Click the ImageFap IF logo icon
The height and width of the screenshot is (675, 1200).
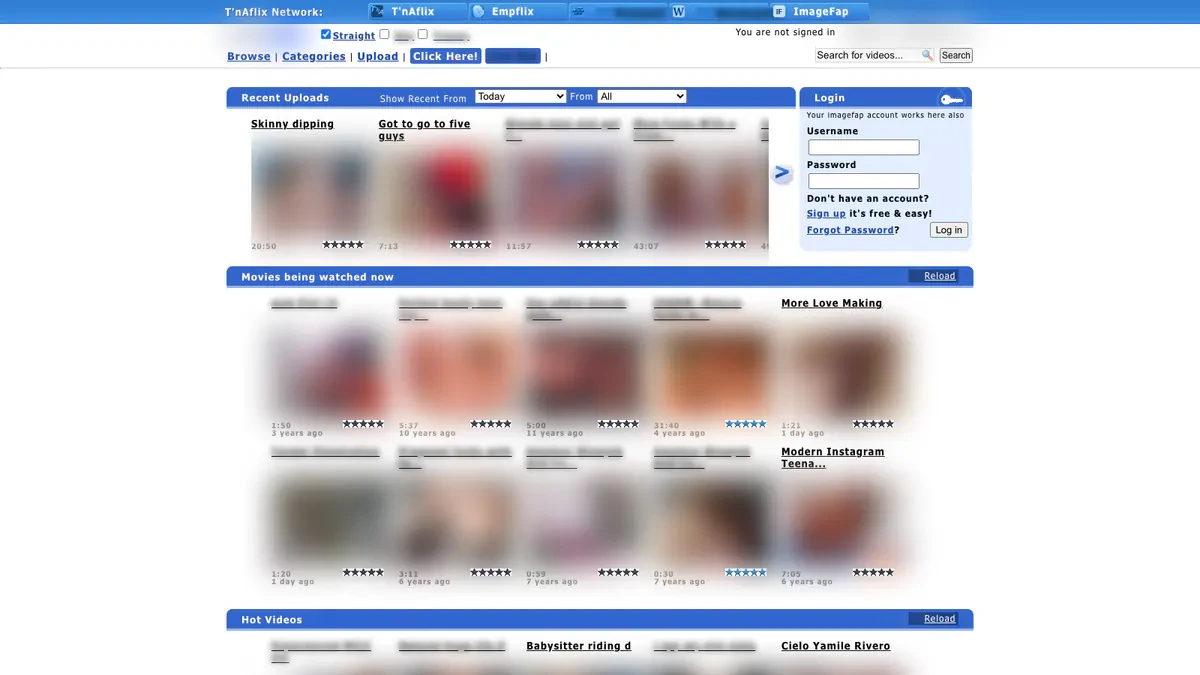779,12
